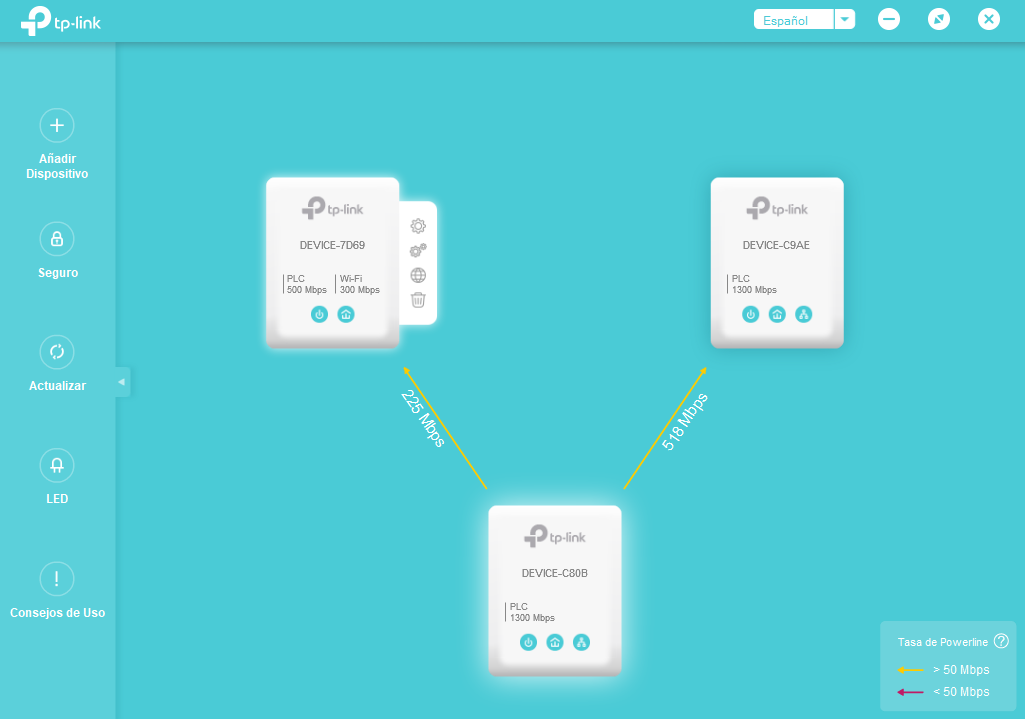
Task: Open basic settings gear for DEVICE-7D69
Action: 418,226
